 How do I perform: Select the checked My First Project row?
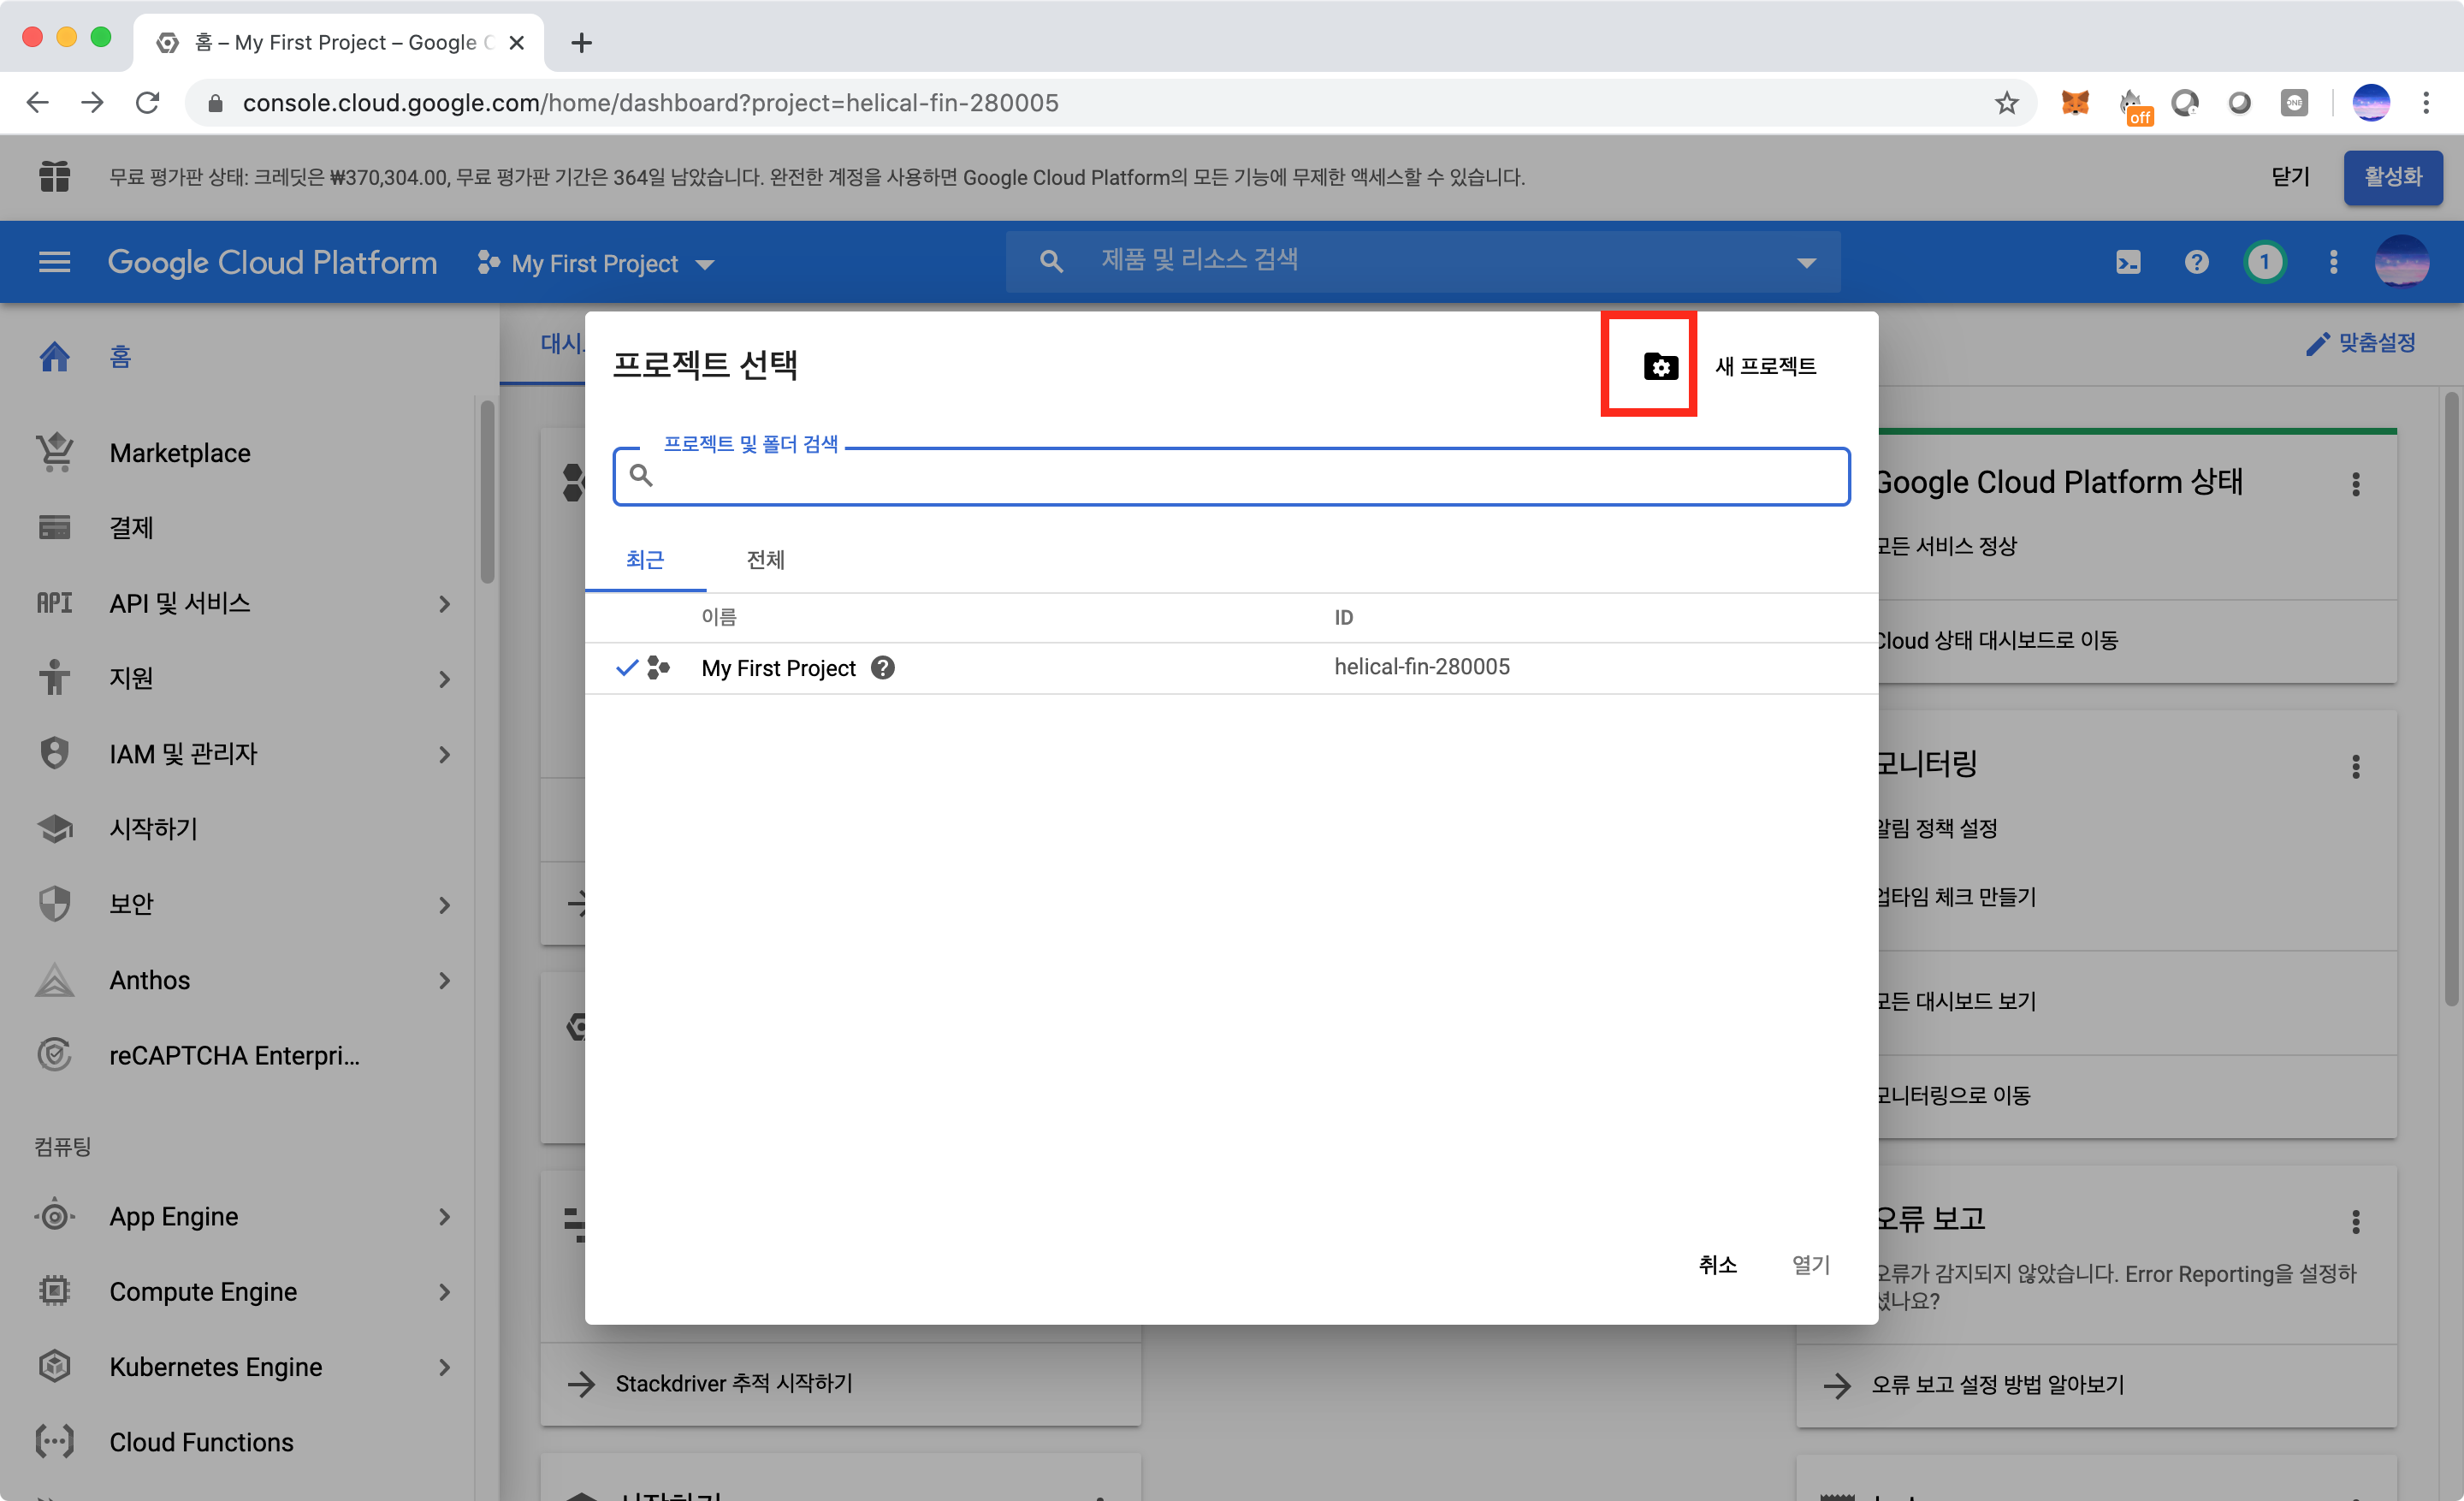[x=778, y=668]
